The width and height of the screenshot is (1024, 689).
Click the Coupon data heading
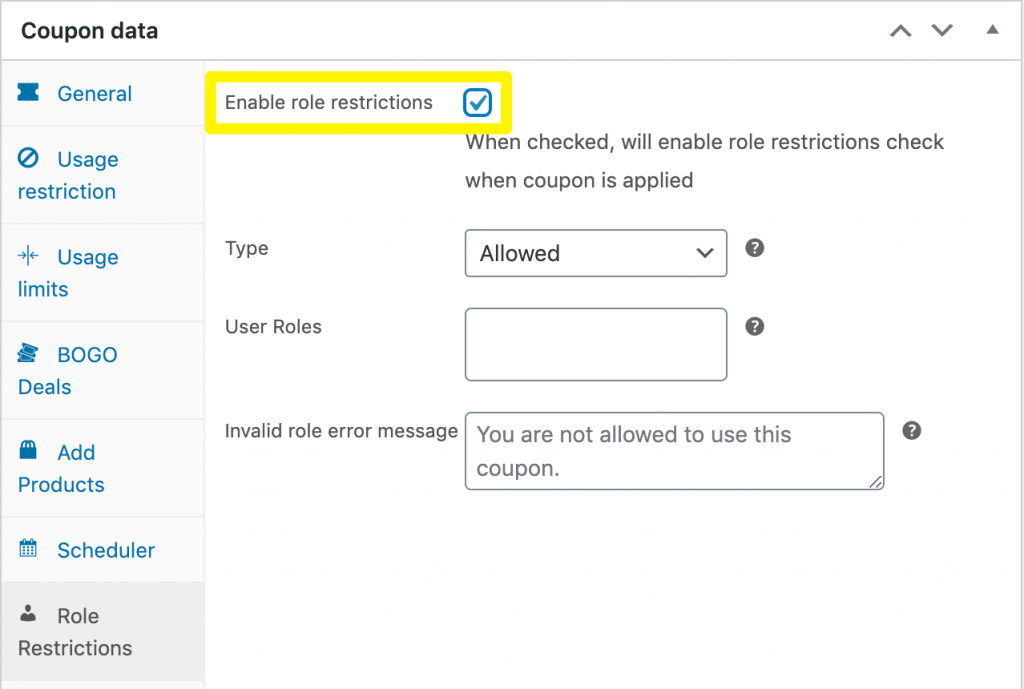[x=89, y=31]
